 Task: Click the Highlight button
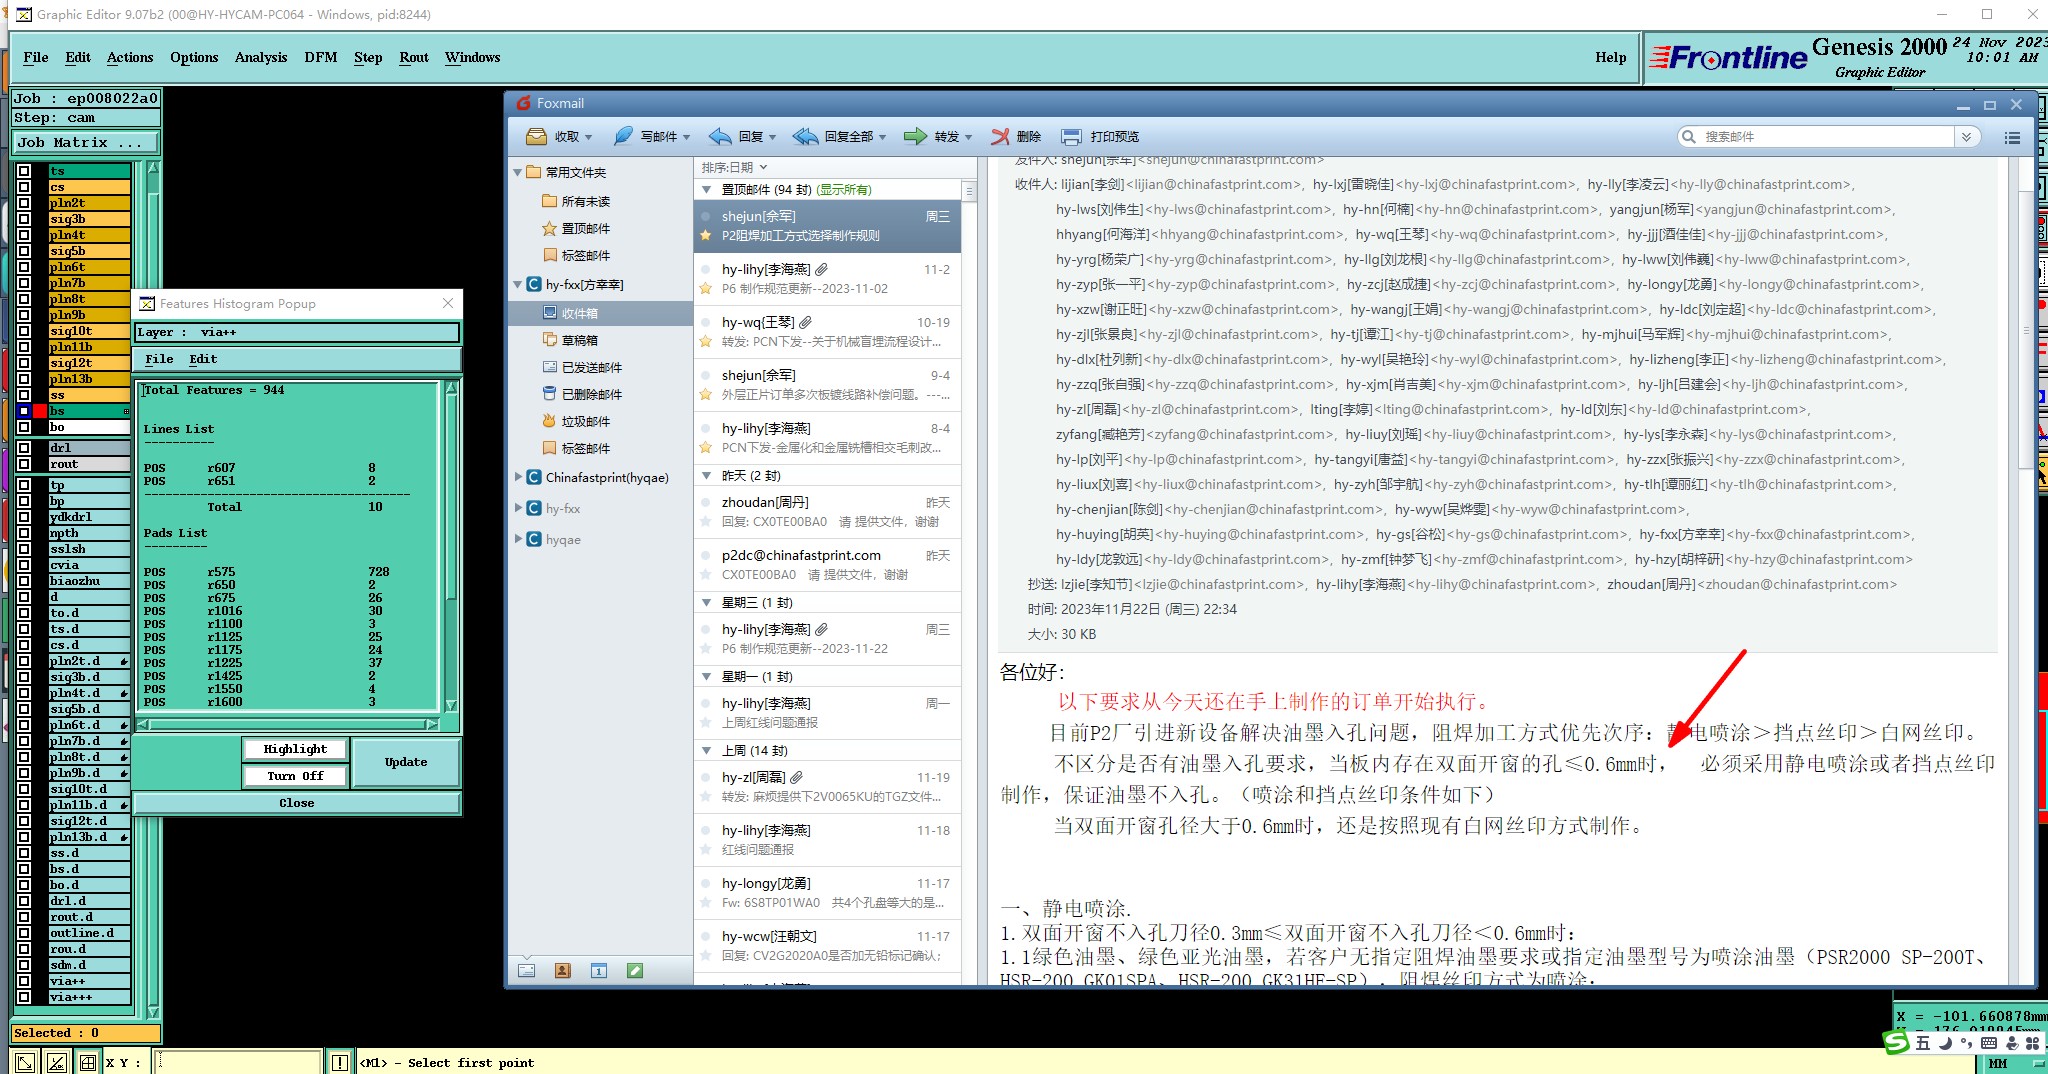tap(295, 749)
